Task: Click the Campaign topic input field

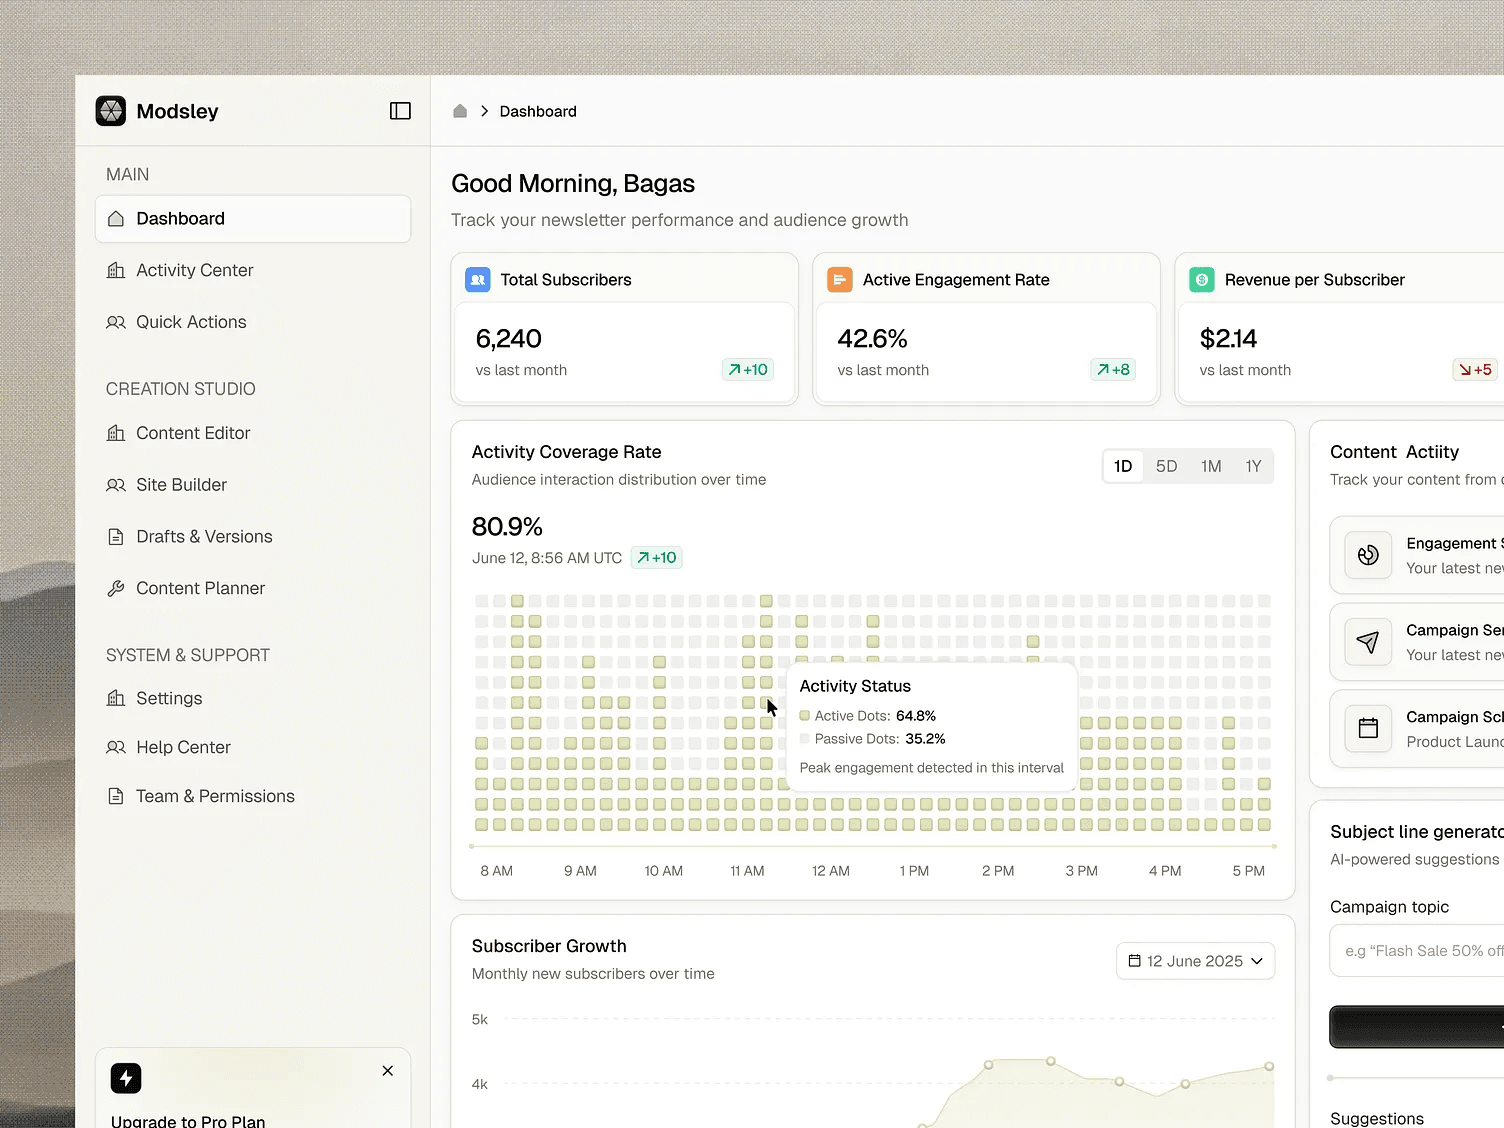Action: (x=1417, y=951)
